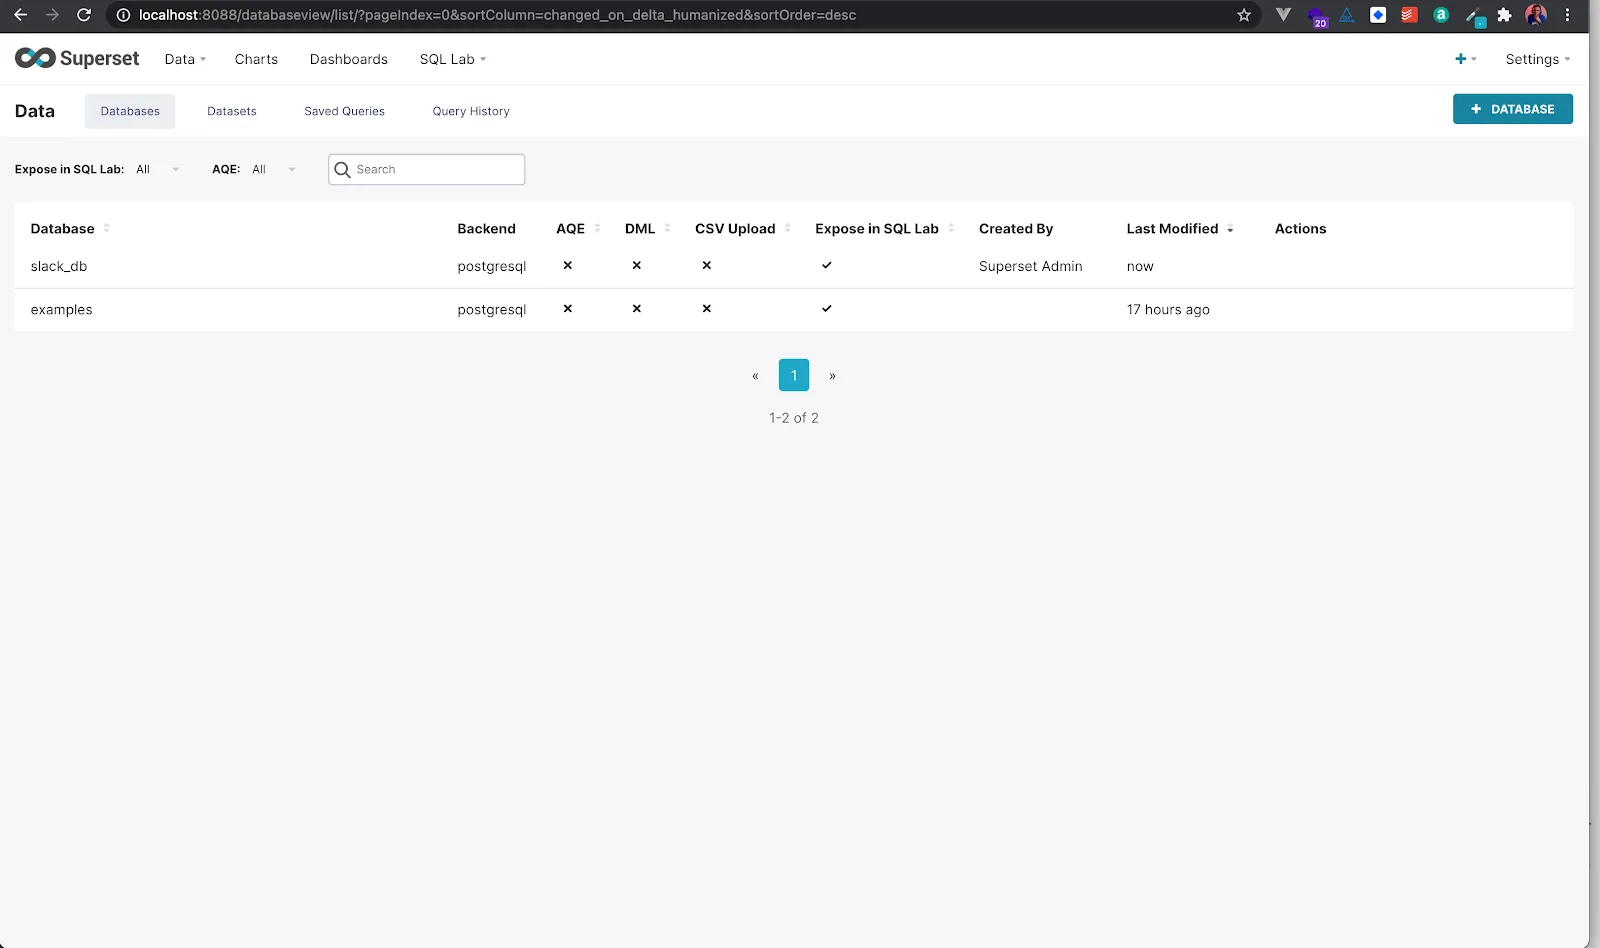Click the + DATABASE button

click(x=1512, y=109)
